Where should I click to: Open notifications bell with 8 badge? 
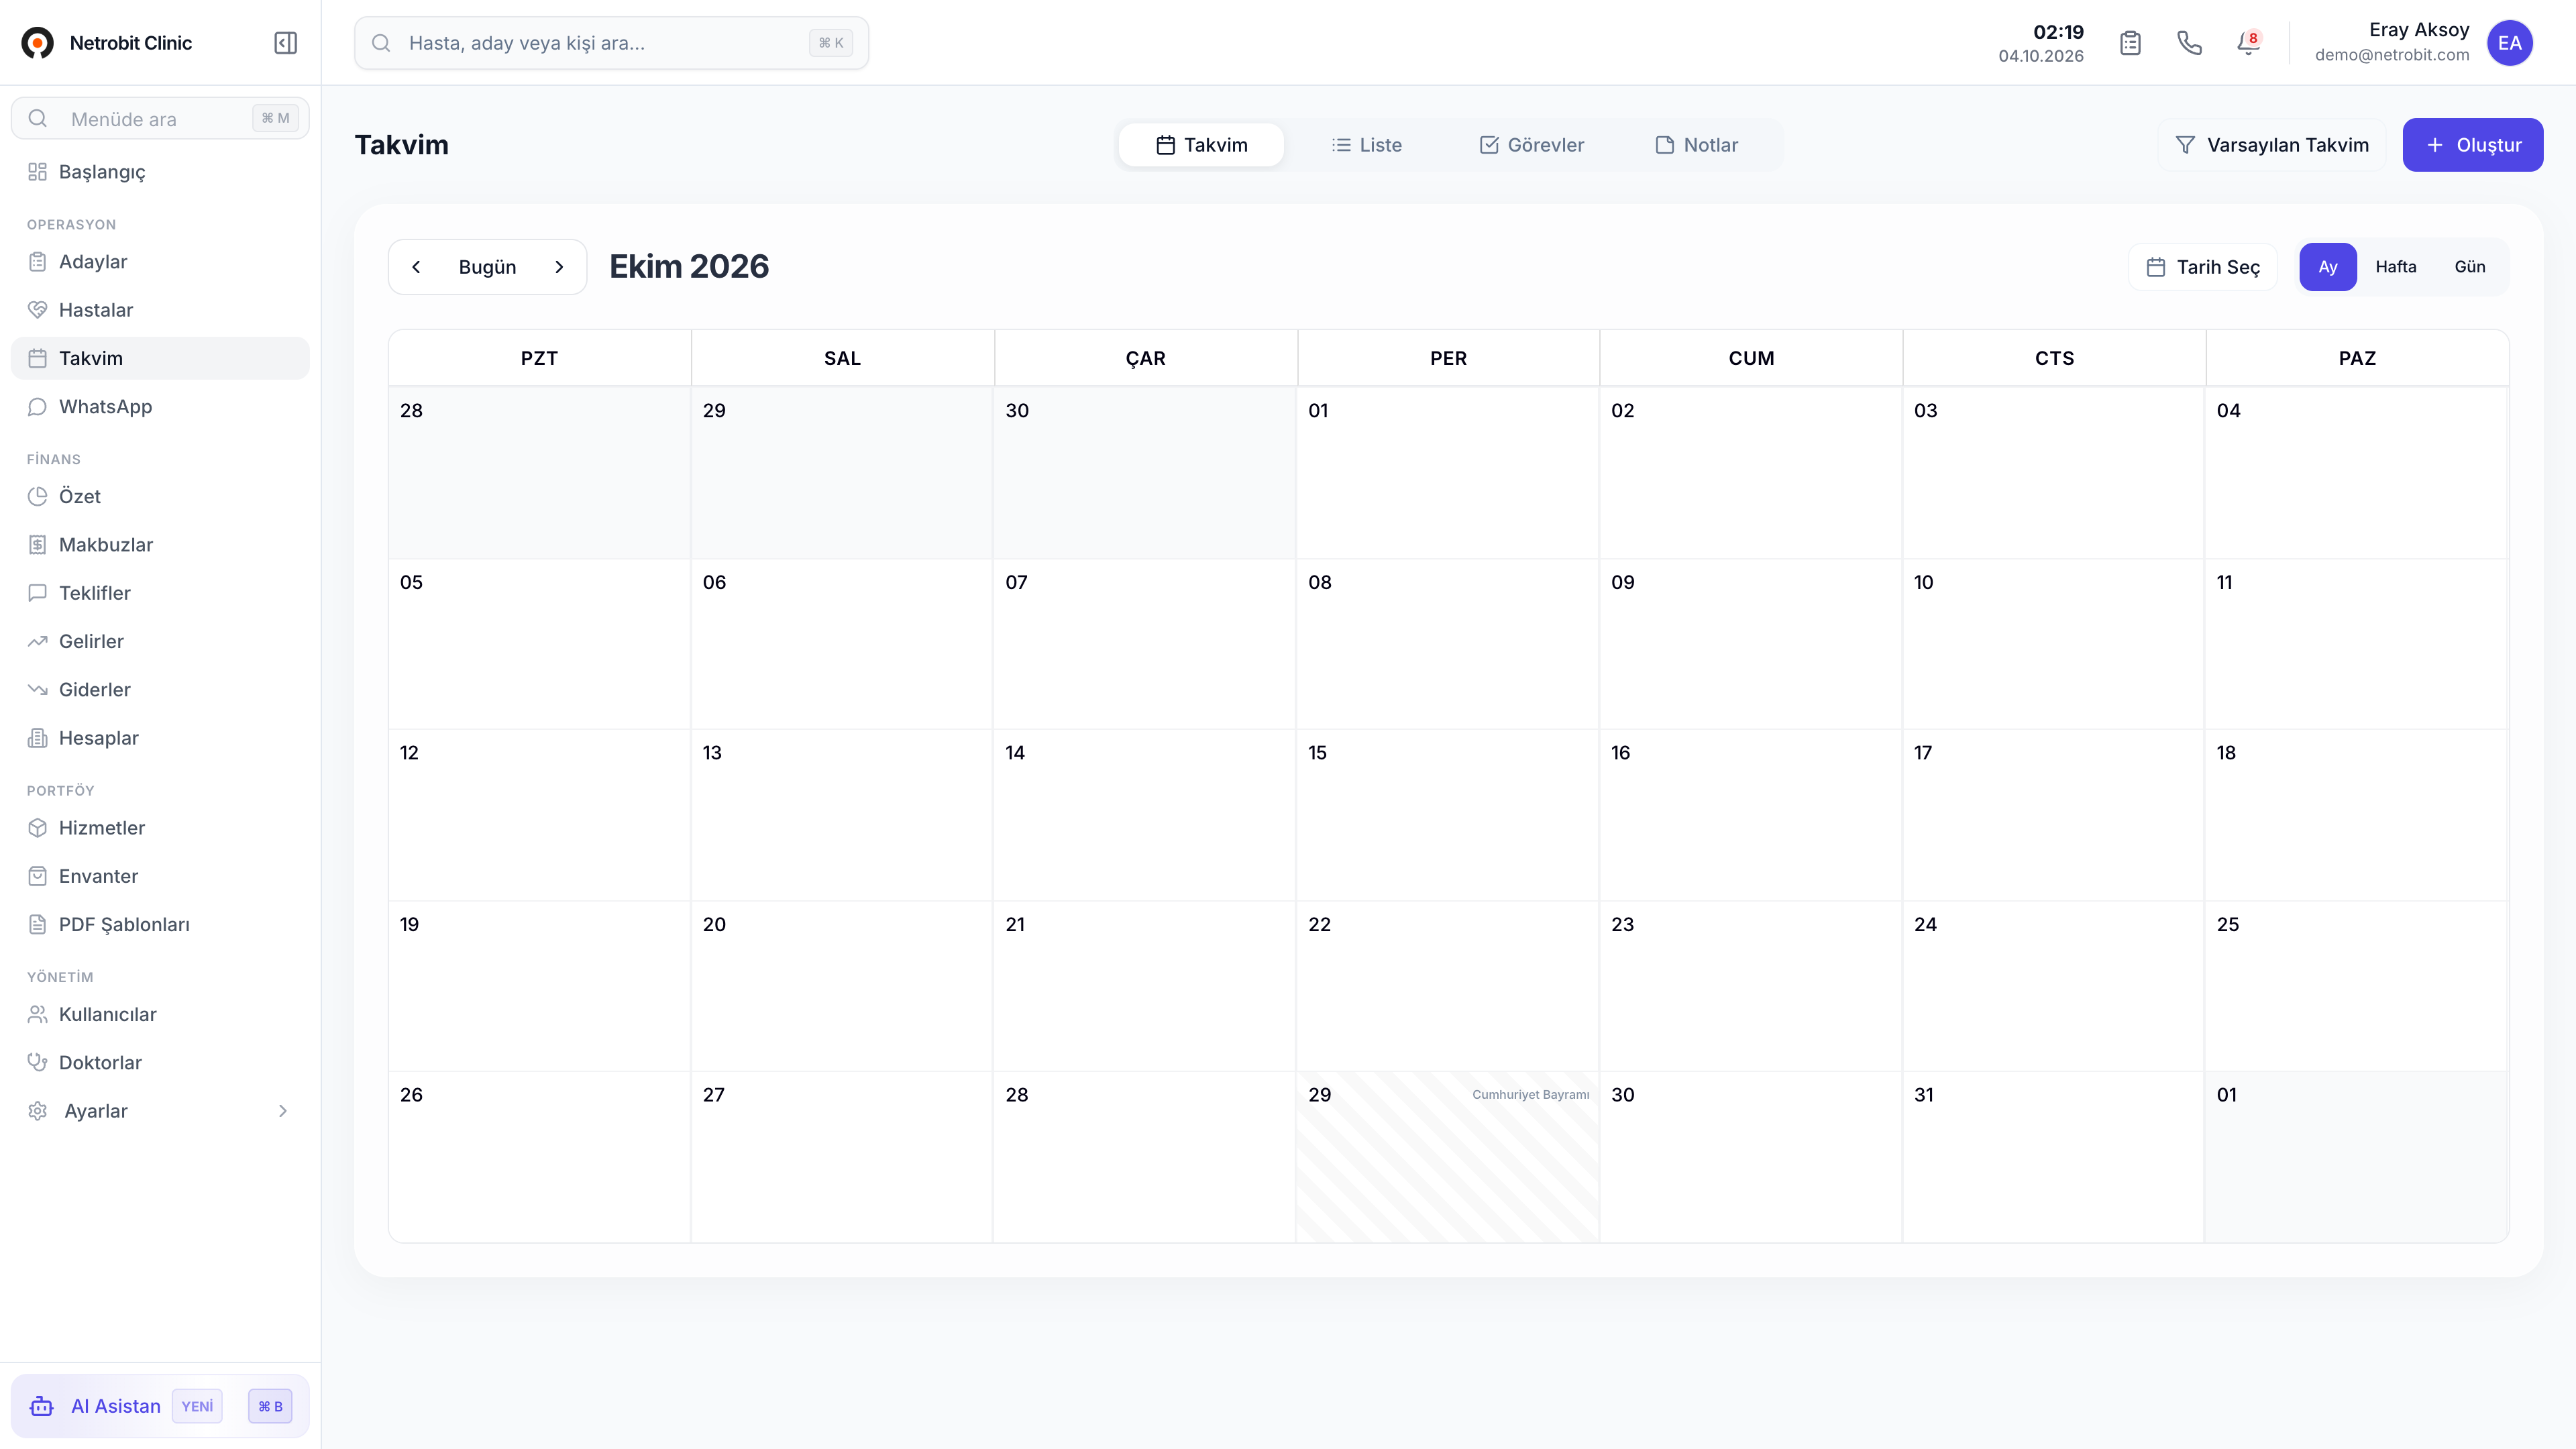click(2248, 43)
